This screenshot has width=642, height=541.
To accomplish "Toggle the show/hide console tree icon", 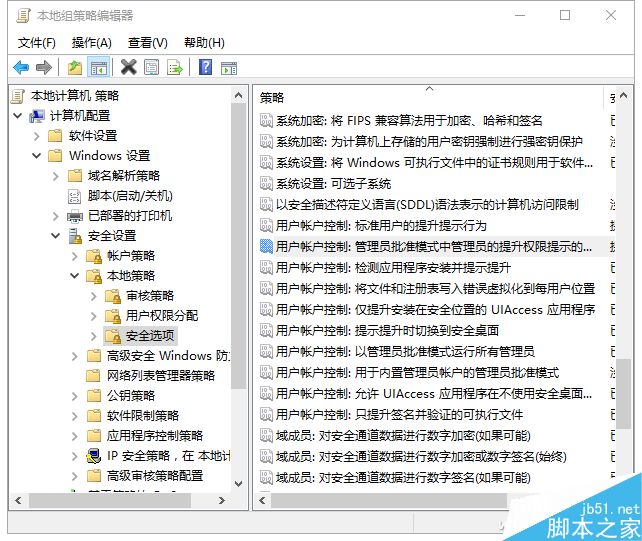I will (x=98, y=68).
